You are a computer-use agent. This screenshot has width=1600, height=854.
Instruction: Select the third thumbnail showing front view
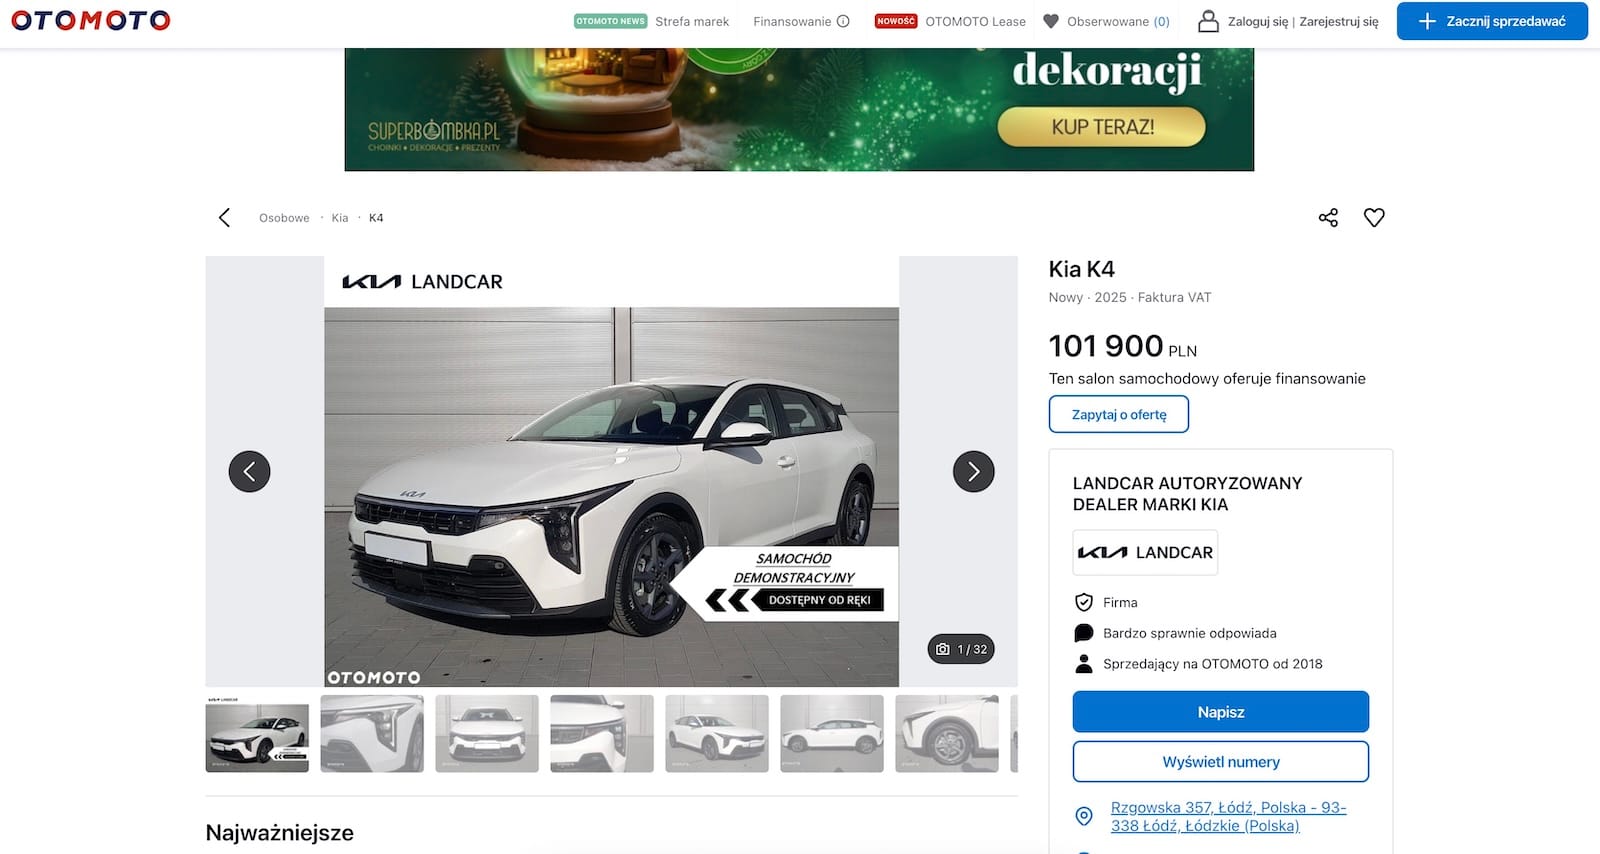487,734
